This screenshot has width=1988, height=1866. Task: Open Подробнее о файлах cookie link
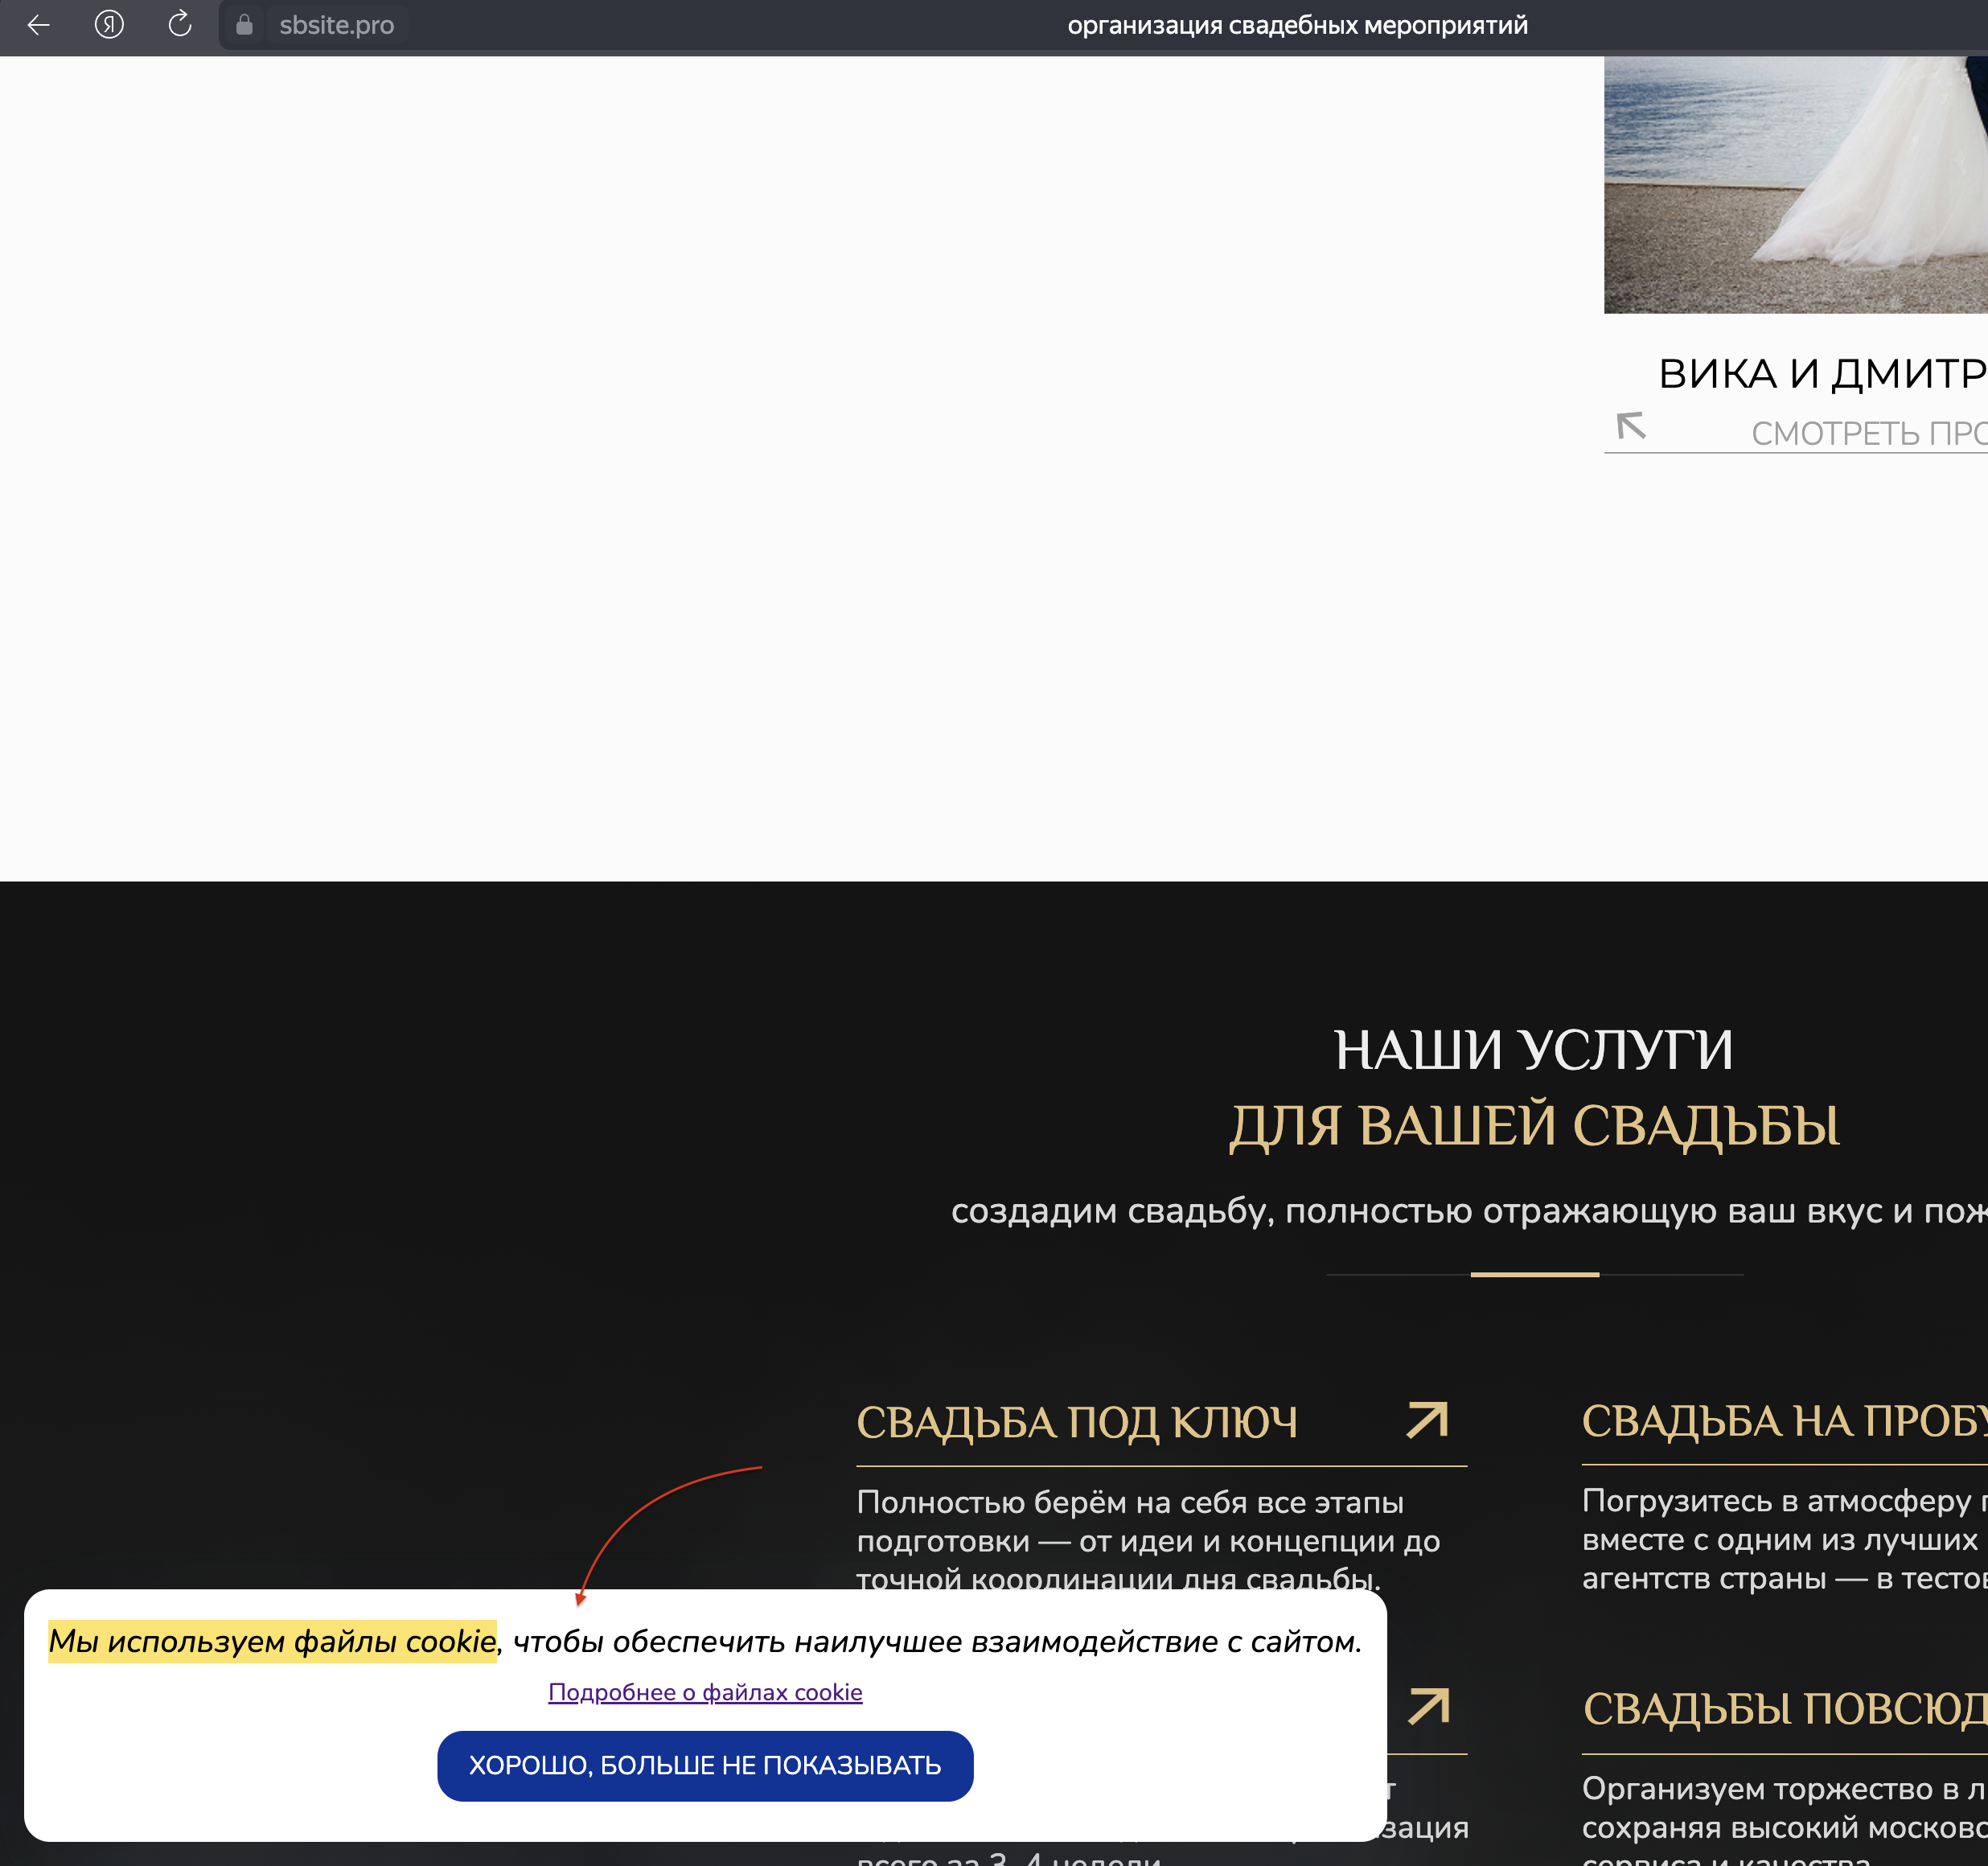point(705,1692)
